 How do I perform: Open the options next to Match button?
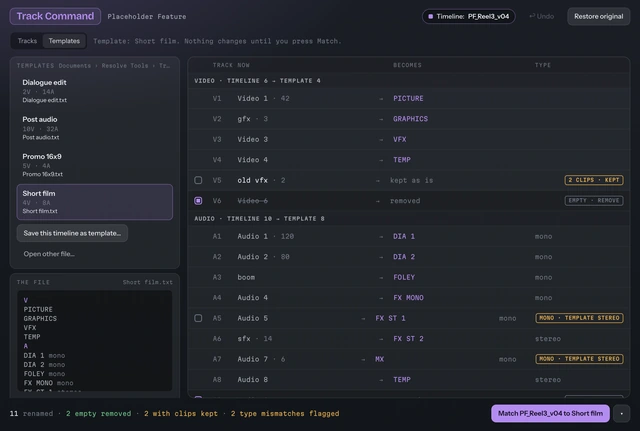(x=622, y=413)
